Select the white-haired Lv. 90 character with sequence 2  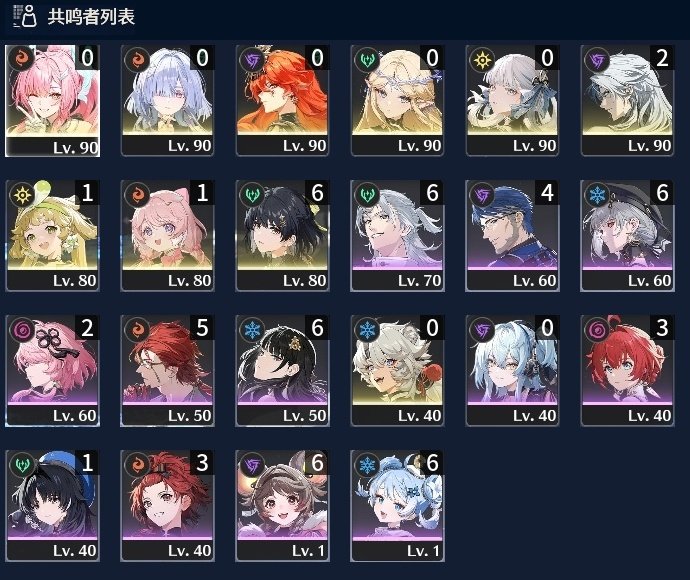pos(627,101)
